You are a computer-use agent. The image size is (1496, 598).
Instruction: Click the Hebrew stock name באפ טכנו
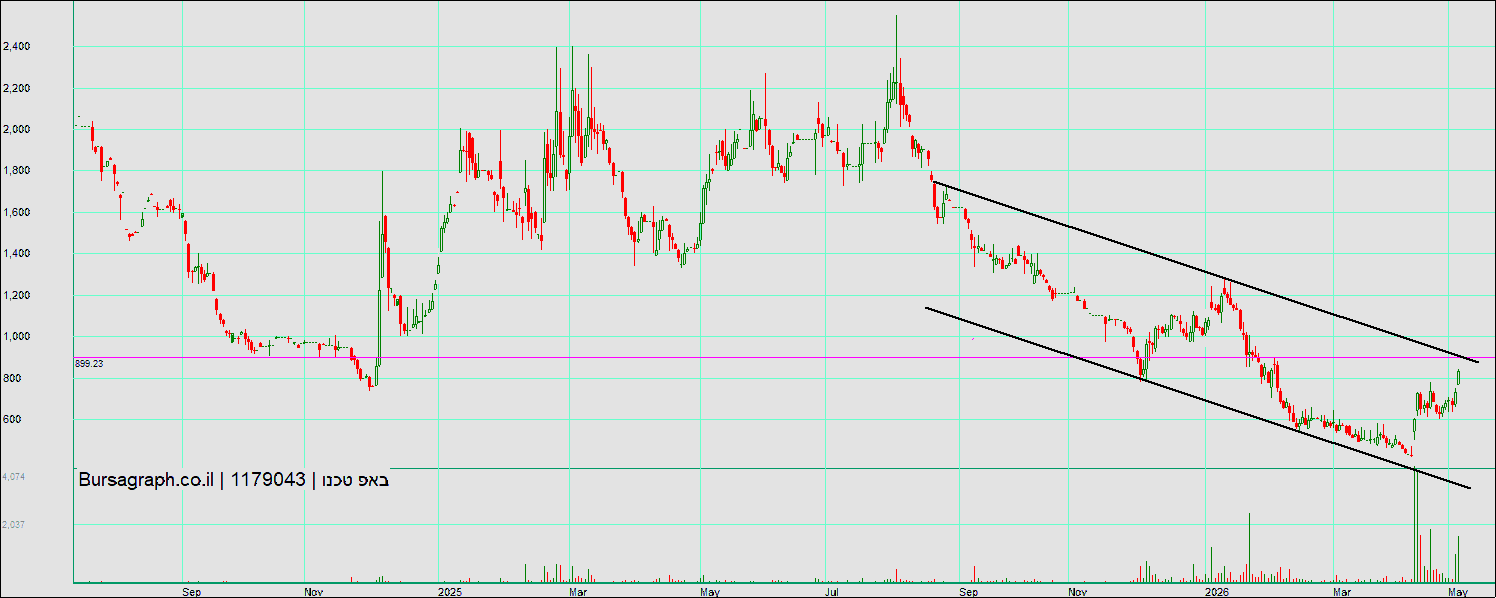[x=353, y=480]
